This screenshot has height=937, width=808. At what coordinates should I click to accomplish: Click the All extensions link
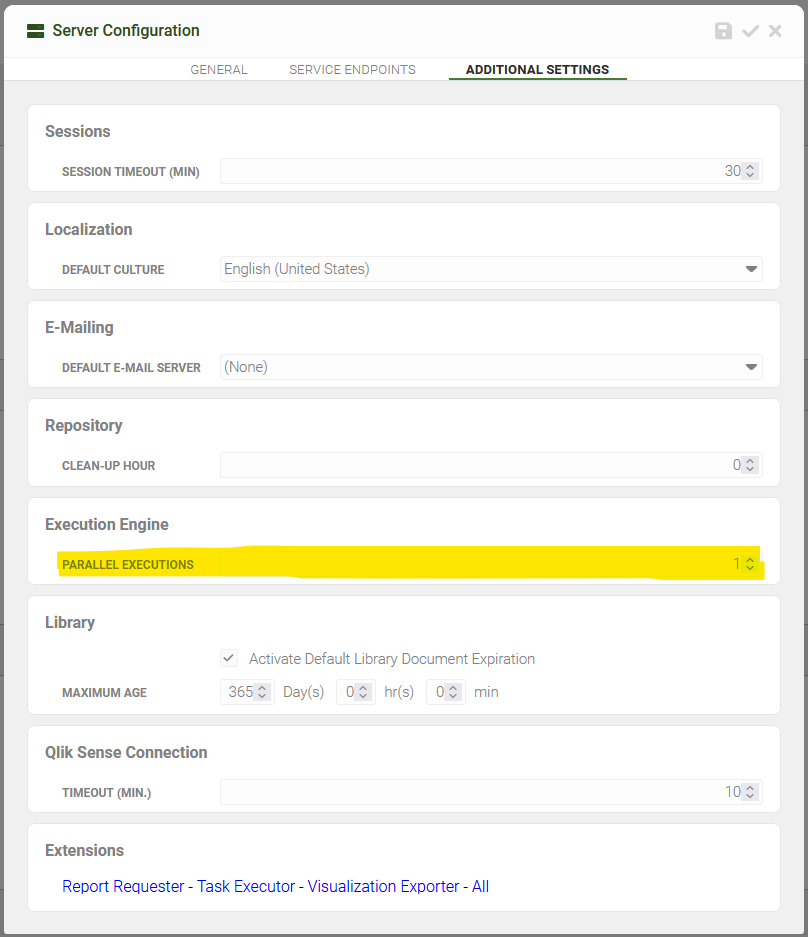point(480,886)
